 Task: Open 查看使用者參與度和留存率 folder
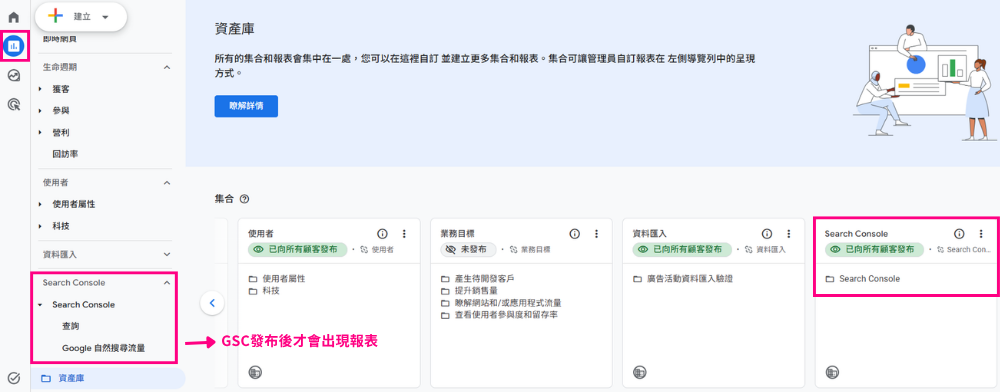click(499, 315)
